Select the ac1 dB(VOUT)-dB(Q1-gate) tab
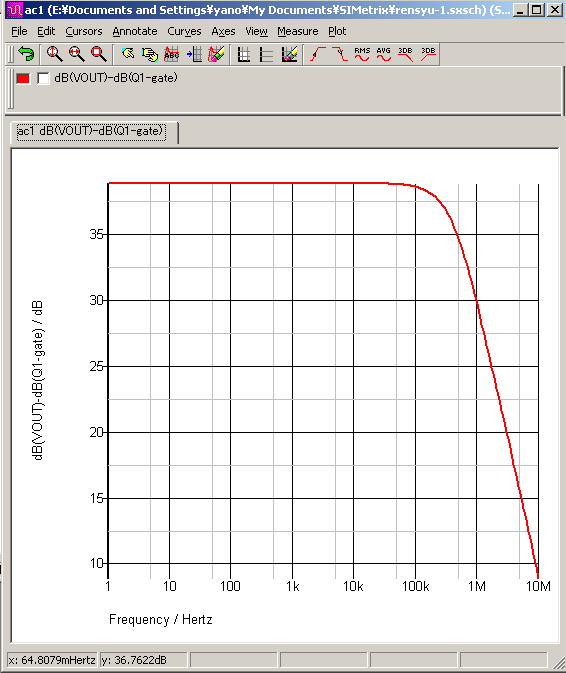 click(91, 131)
